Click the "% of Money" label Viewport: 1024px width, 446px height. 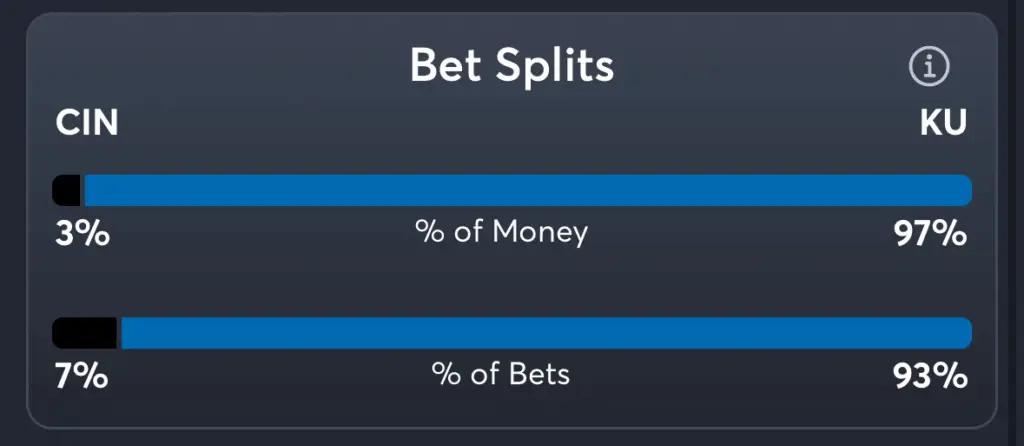point(502,233)
